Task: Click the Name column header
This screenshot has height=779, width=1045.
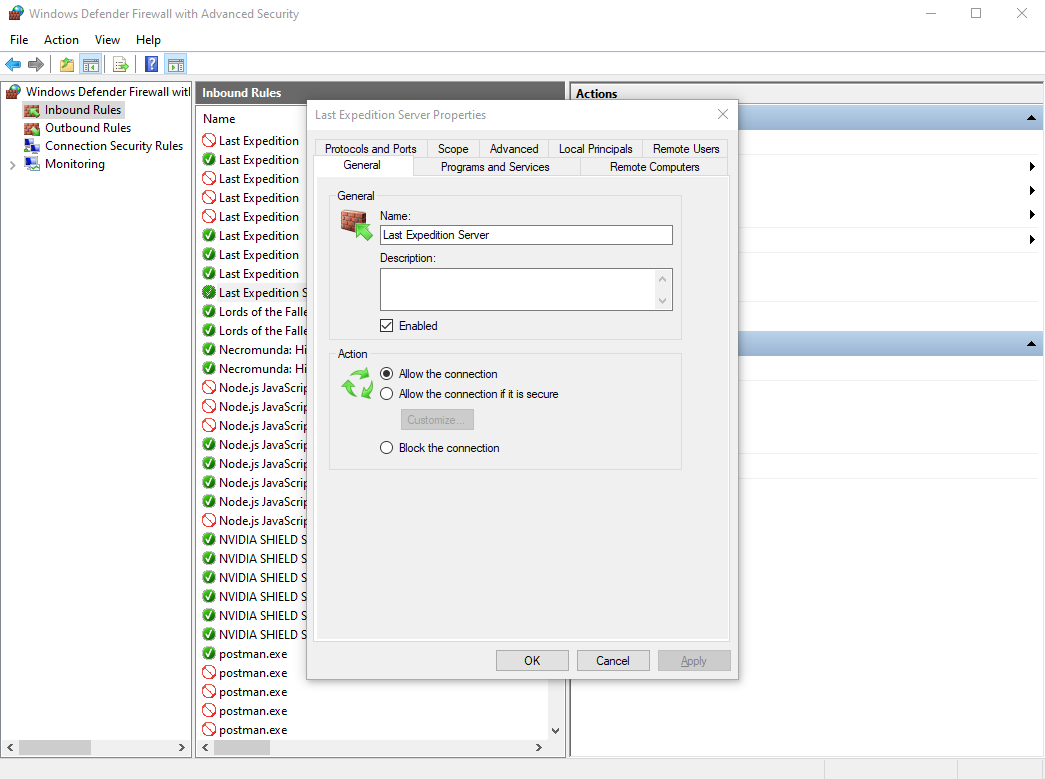Action: pos(219,119)
